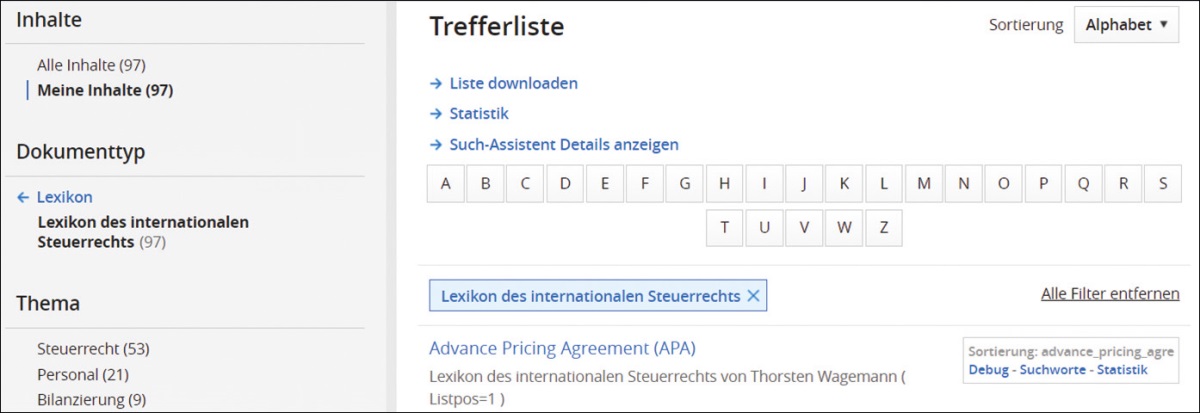Image resolution: width=1200 pixels, height=413 pixels.
Task: Click the Suchworte link
Action: [1053, 370]
